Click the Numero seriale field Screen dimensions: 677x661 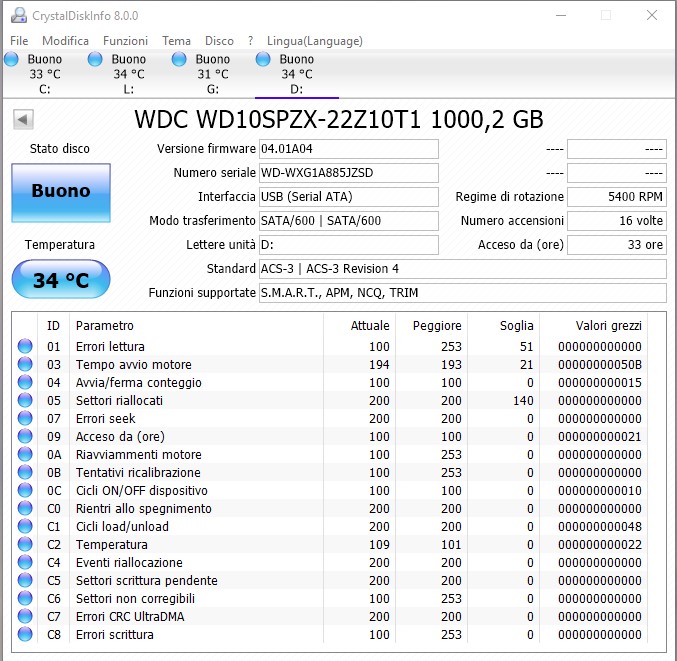(x=348, y=173)
